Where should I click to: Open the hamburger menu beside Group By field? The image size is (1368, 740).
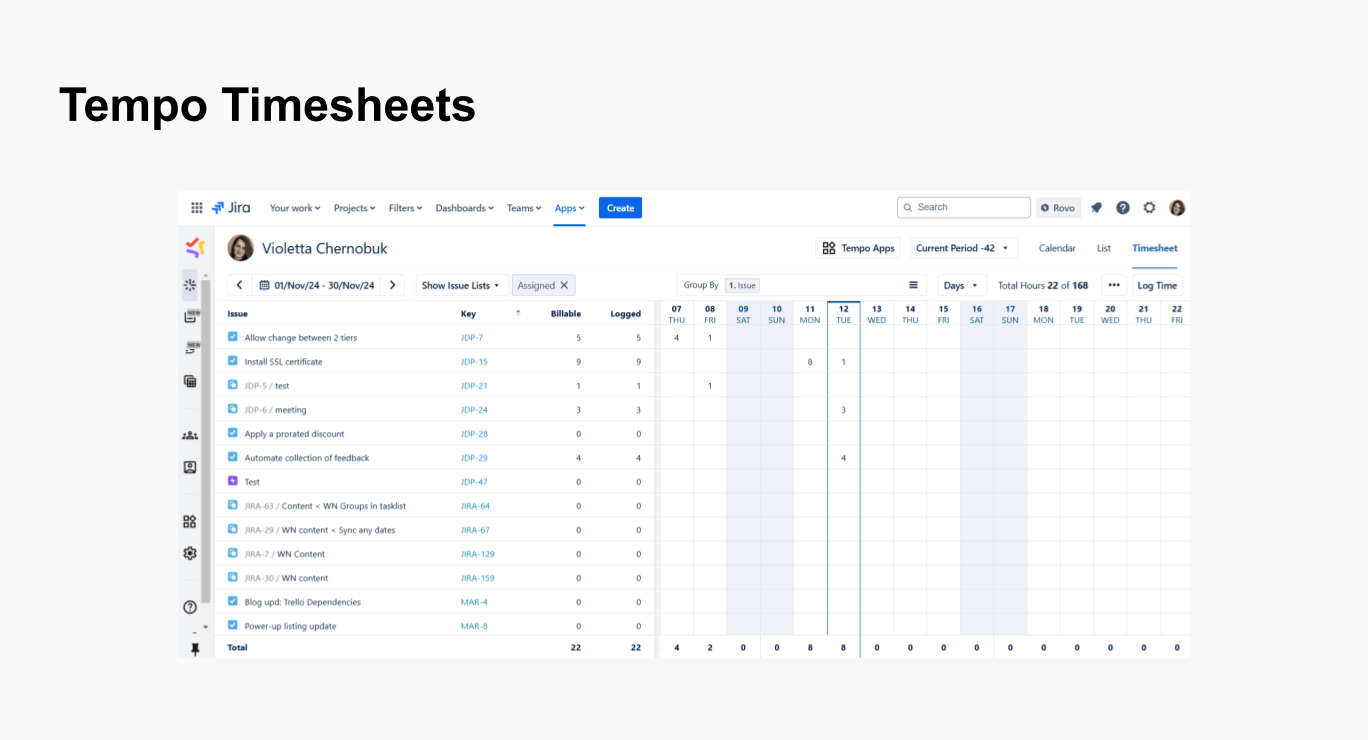coord(913,285)
